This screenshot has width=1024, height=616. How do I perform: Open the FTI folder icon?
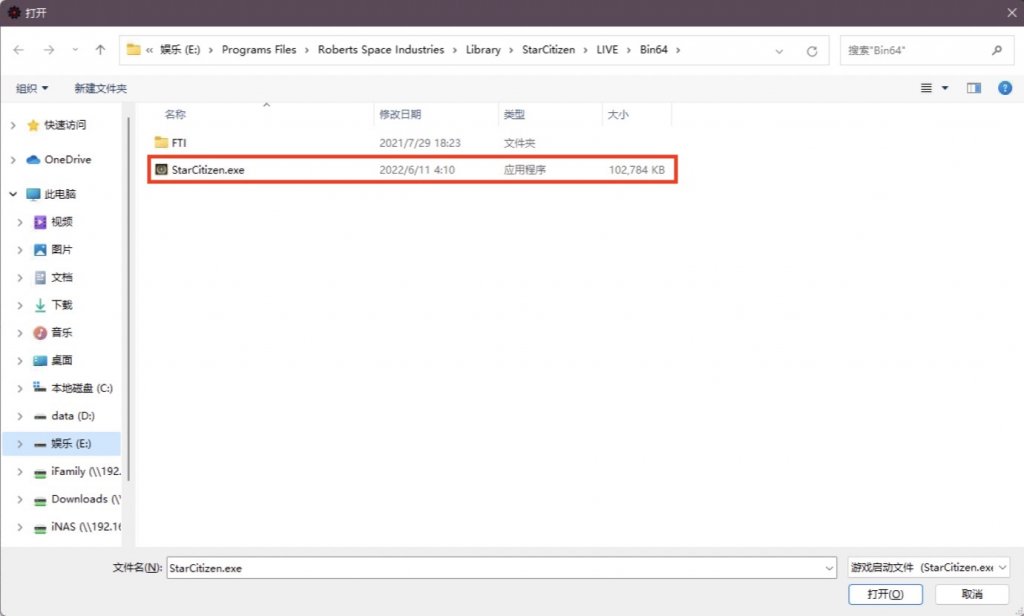click(x=161, y=143)
